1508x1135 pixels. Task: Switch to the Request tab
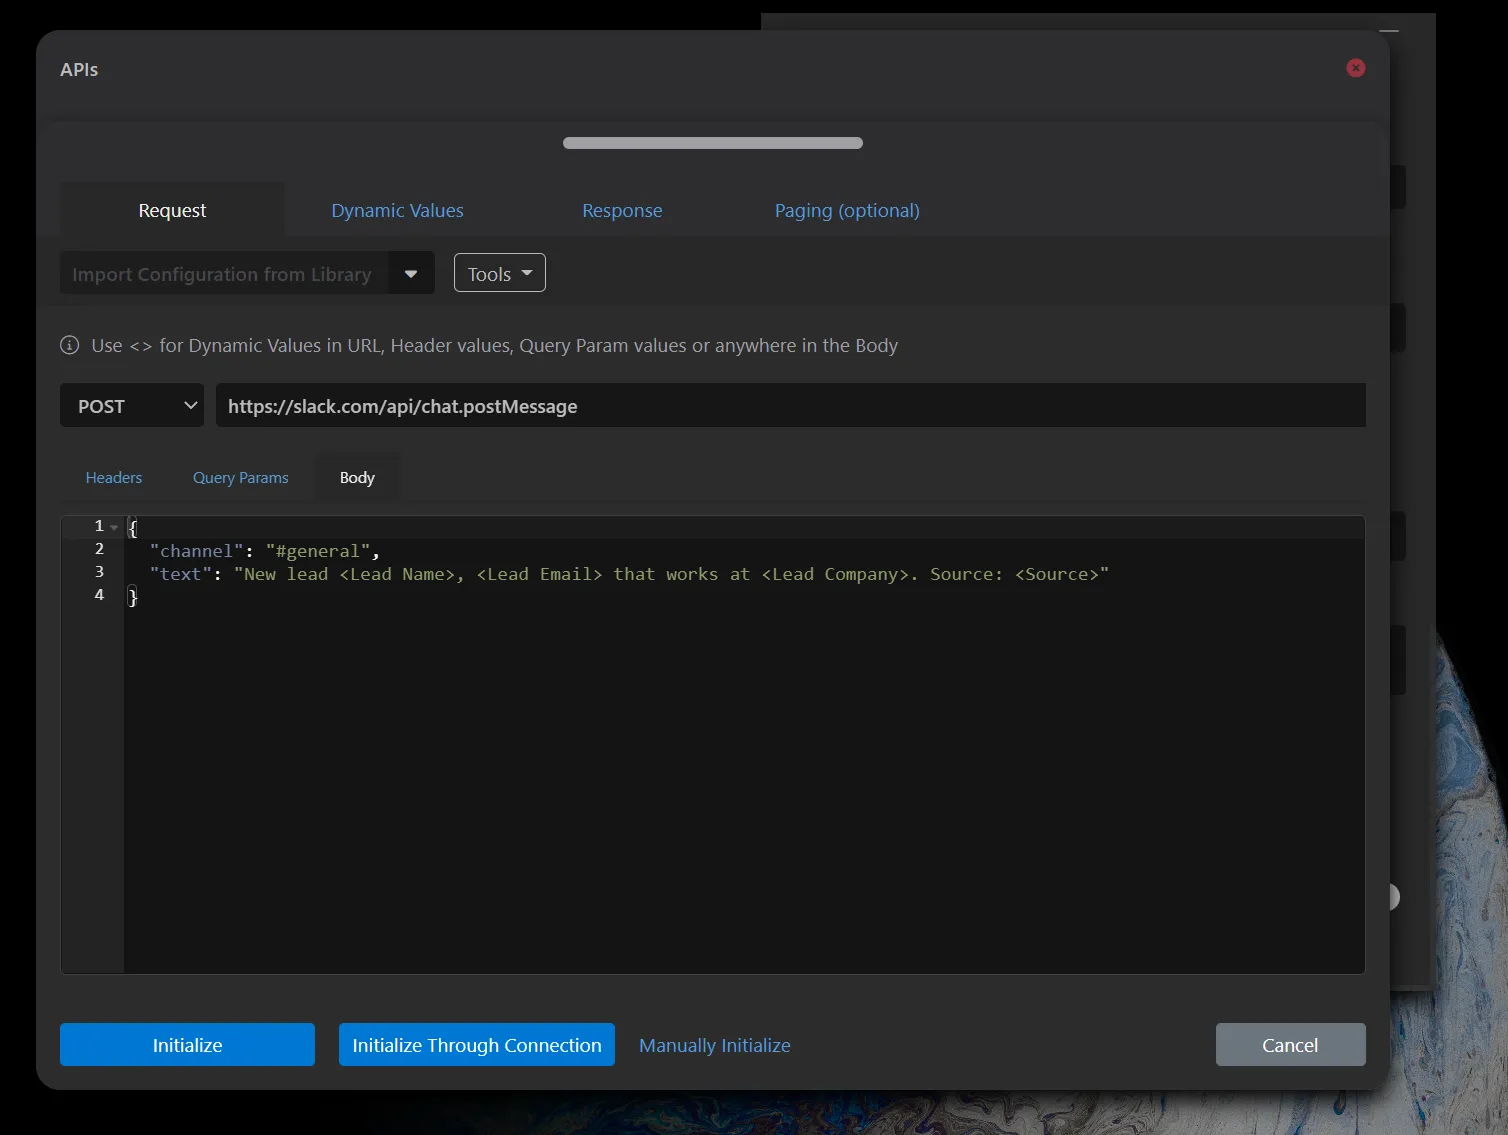[x=172, y=210]
